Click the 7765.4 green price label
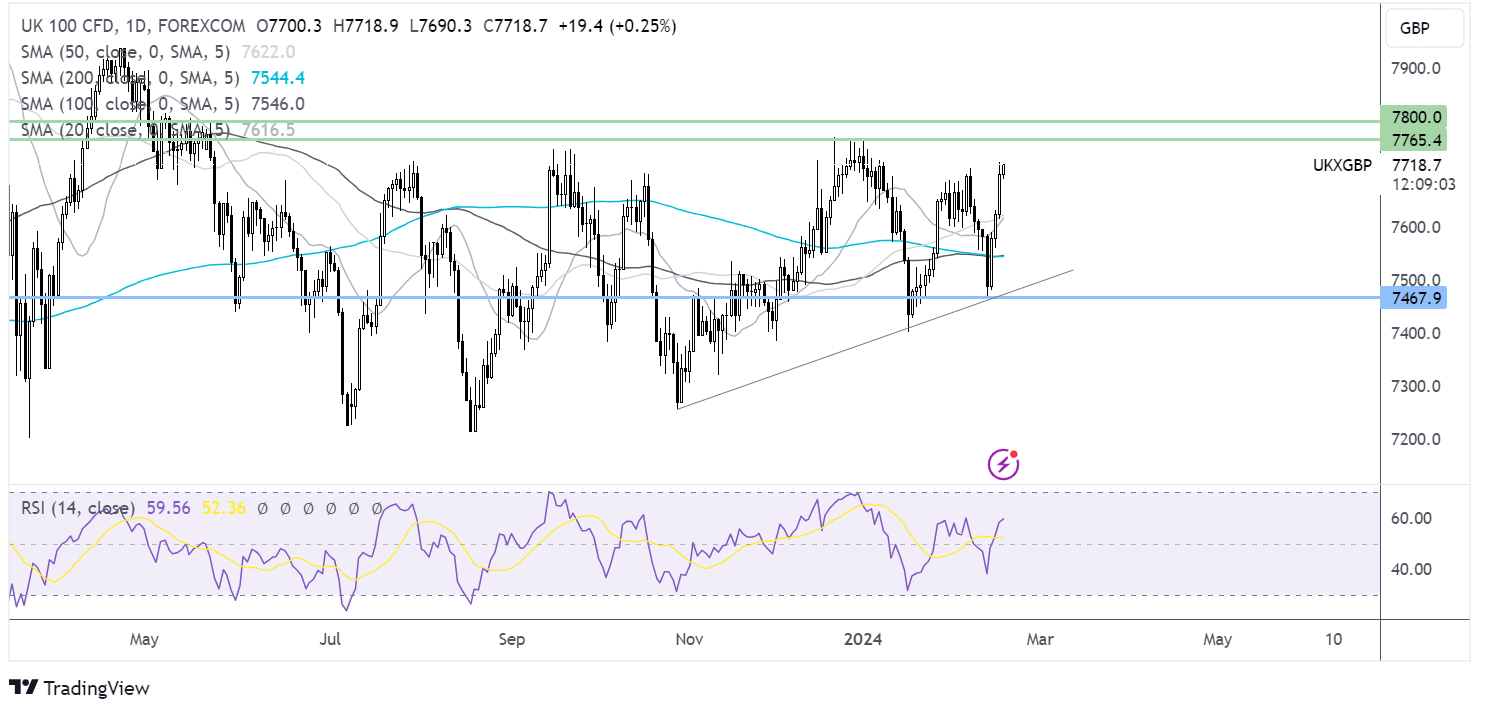This screenshot has height=714, width=1485. [x=1412, y=139]
